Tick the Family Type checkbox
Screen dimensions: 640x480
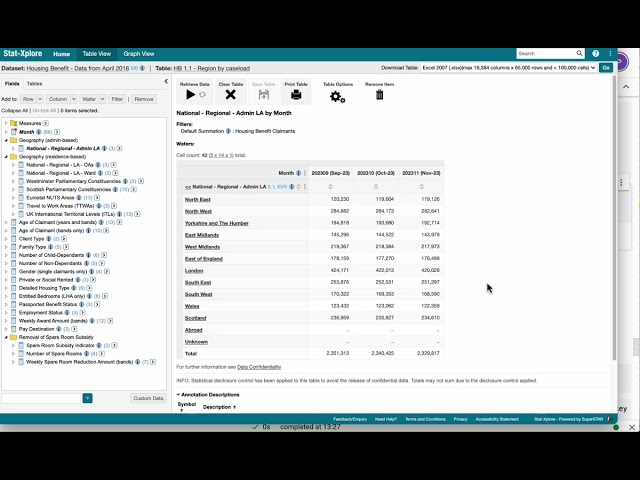[13, 247]
